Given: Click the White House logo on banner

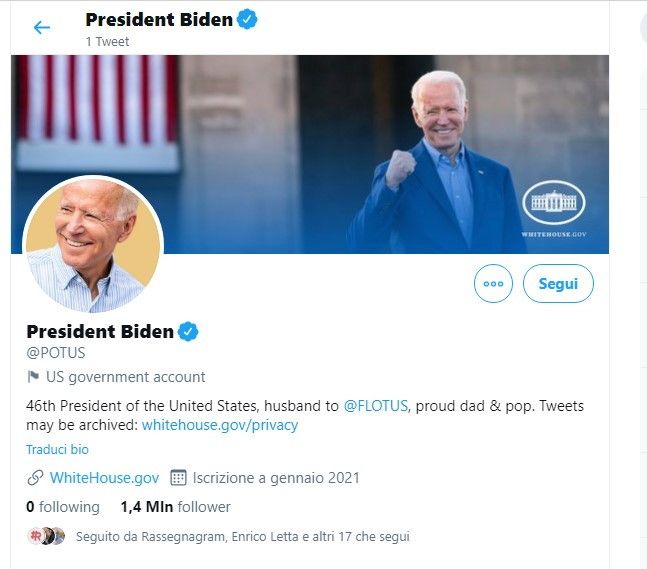Looking at the screenshot, I should click(x=553, y=204).
